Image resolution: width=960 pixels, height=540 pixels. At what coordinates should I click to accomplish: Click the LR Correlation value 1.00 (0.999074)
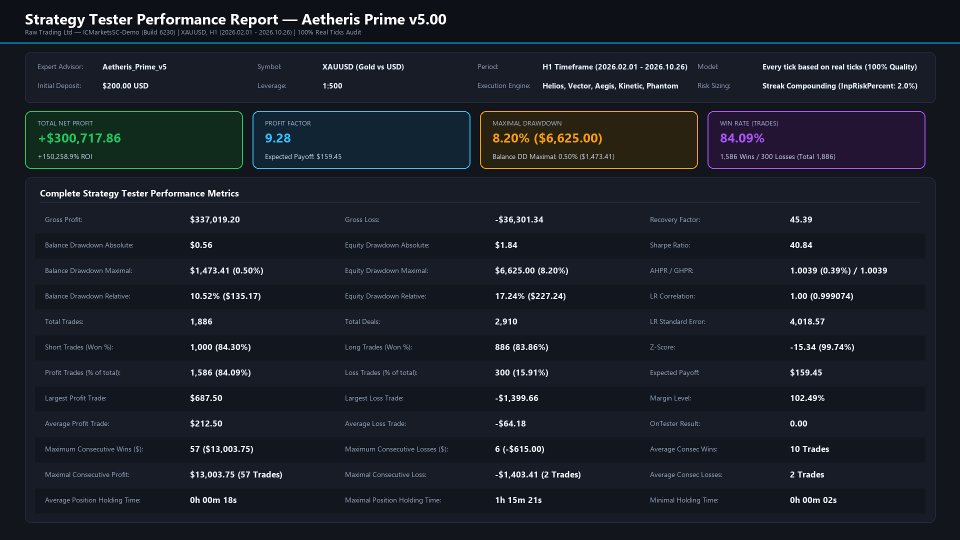coord(821,296)
